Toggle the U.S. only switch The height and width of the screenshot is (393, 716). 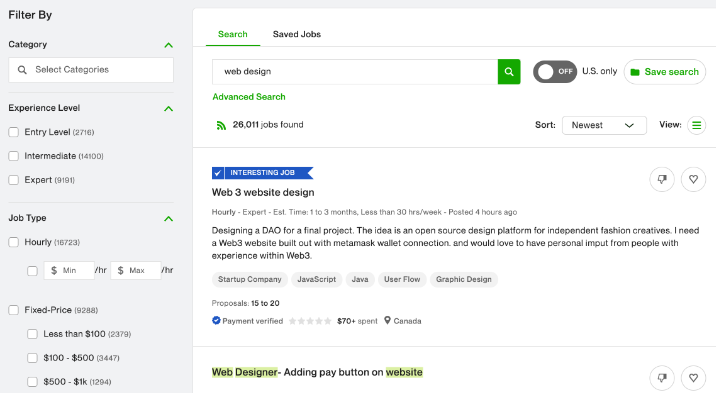(x=555, y=72)
